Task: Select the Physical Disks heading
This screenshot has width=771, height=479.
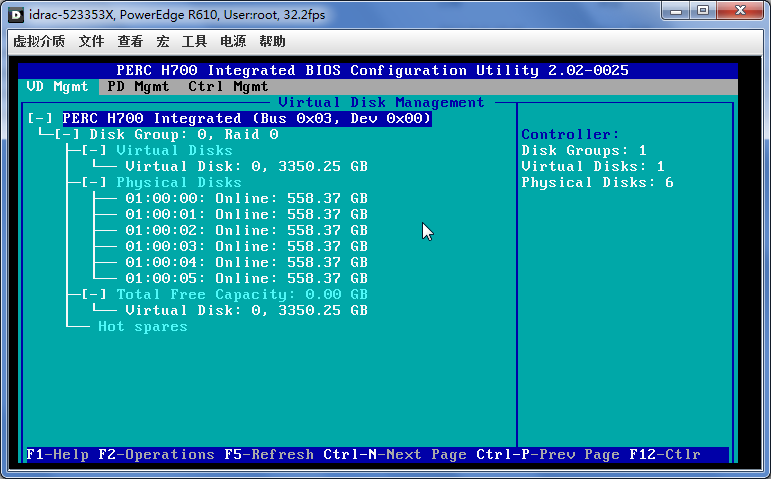Action: 179,182
